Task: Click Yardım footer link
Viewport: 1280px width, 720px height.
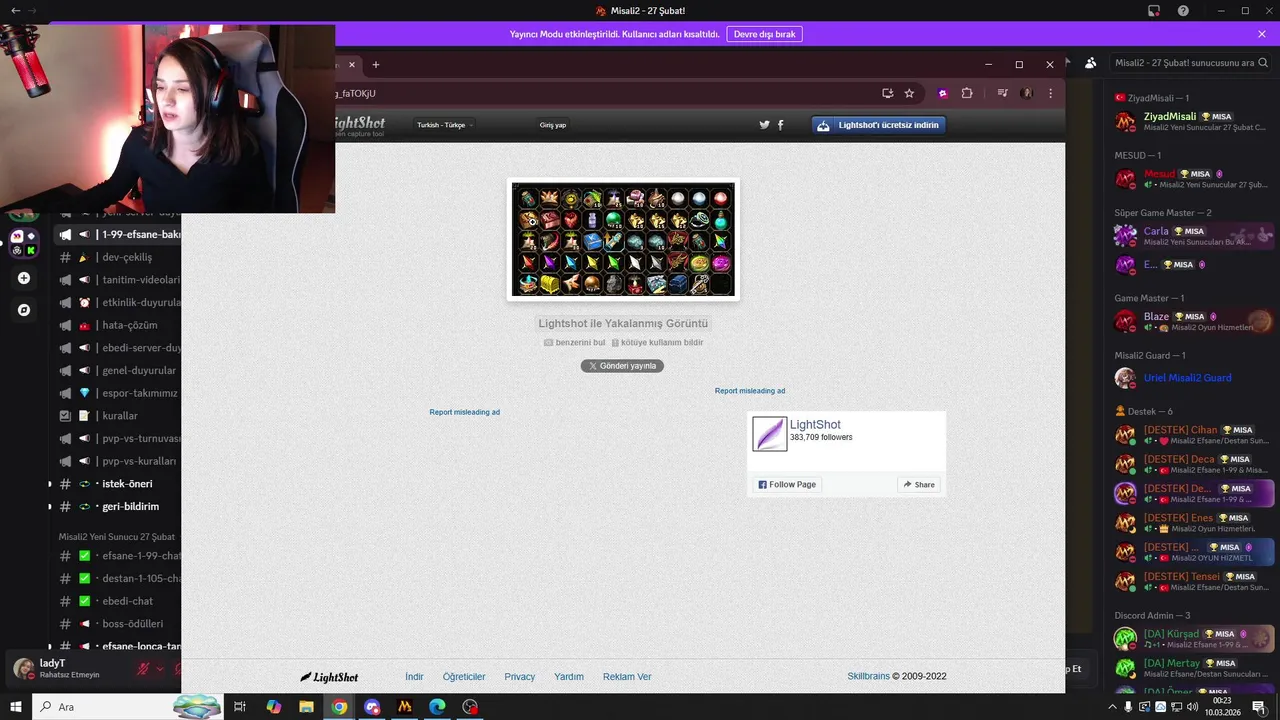Action: (x=569, y=677)
